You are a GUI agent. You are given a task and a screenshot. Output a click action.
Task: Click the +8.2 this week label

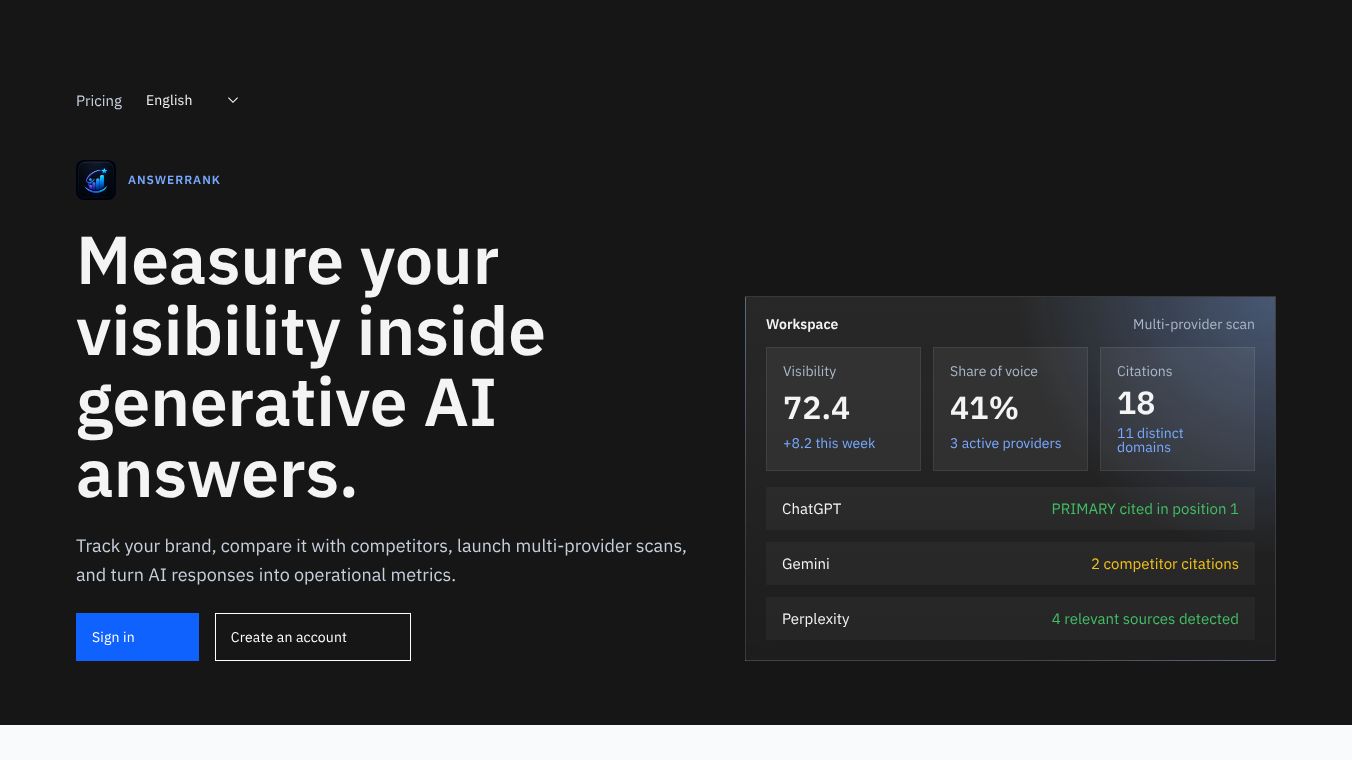point(829,443)
